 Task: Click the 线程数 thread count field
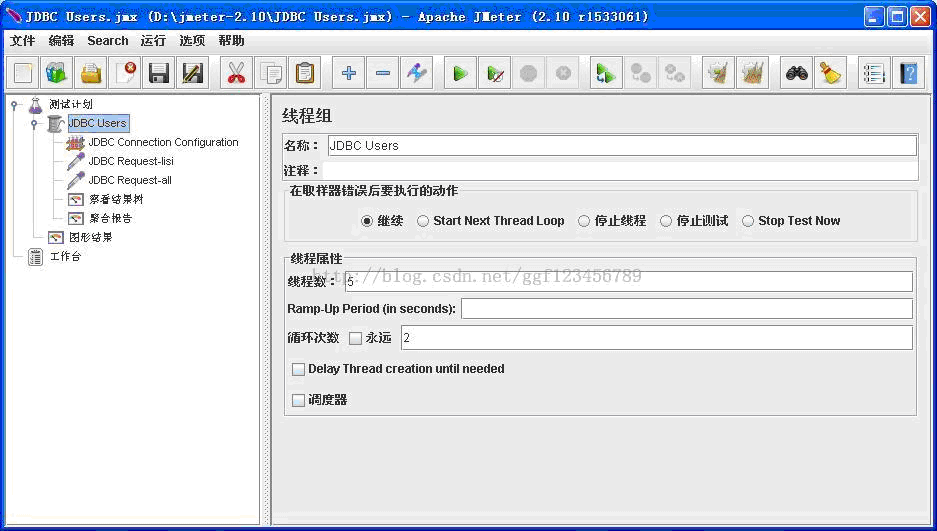[x=629, y=281]
